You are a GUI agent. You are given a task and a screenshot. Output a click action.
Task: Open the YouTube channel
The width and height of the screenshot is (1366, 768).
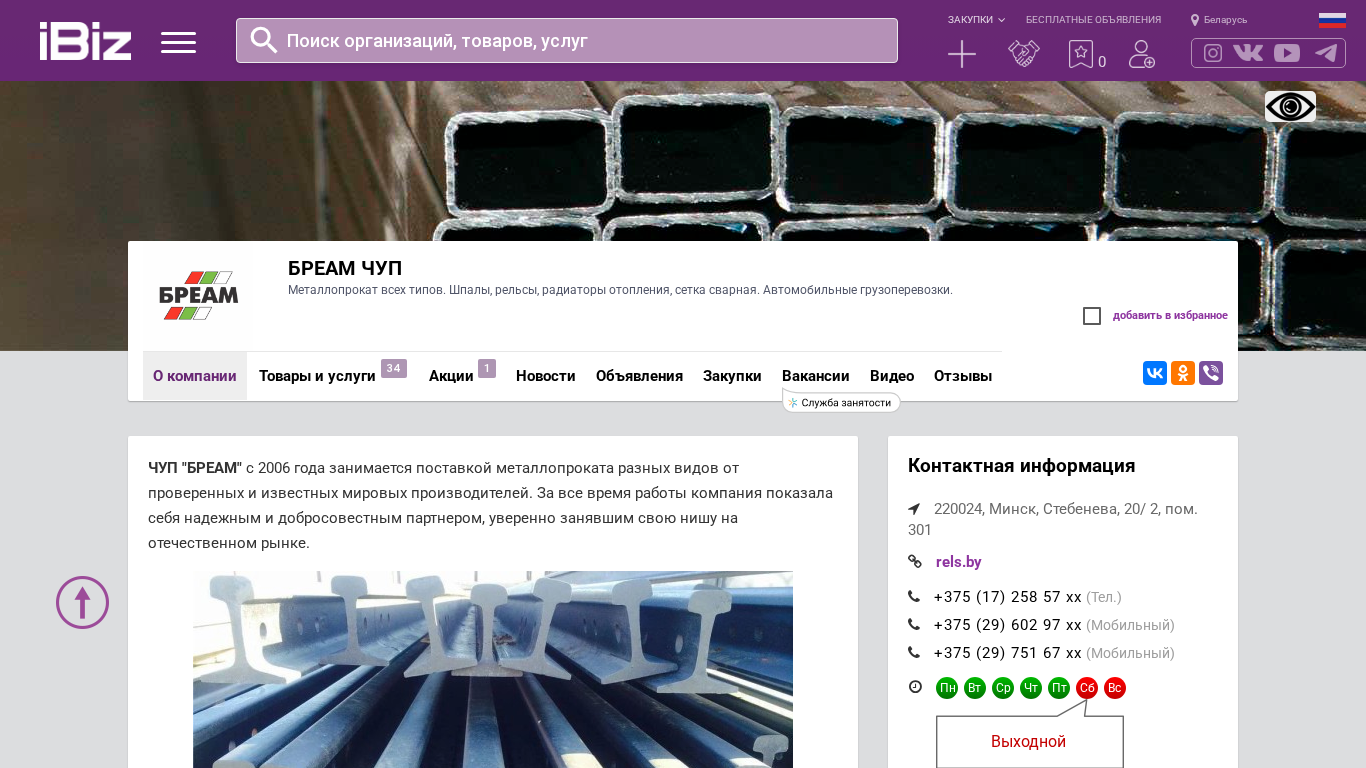coord(1287,53)
